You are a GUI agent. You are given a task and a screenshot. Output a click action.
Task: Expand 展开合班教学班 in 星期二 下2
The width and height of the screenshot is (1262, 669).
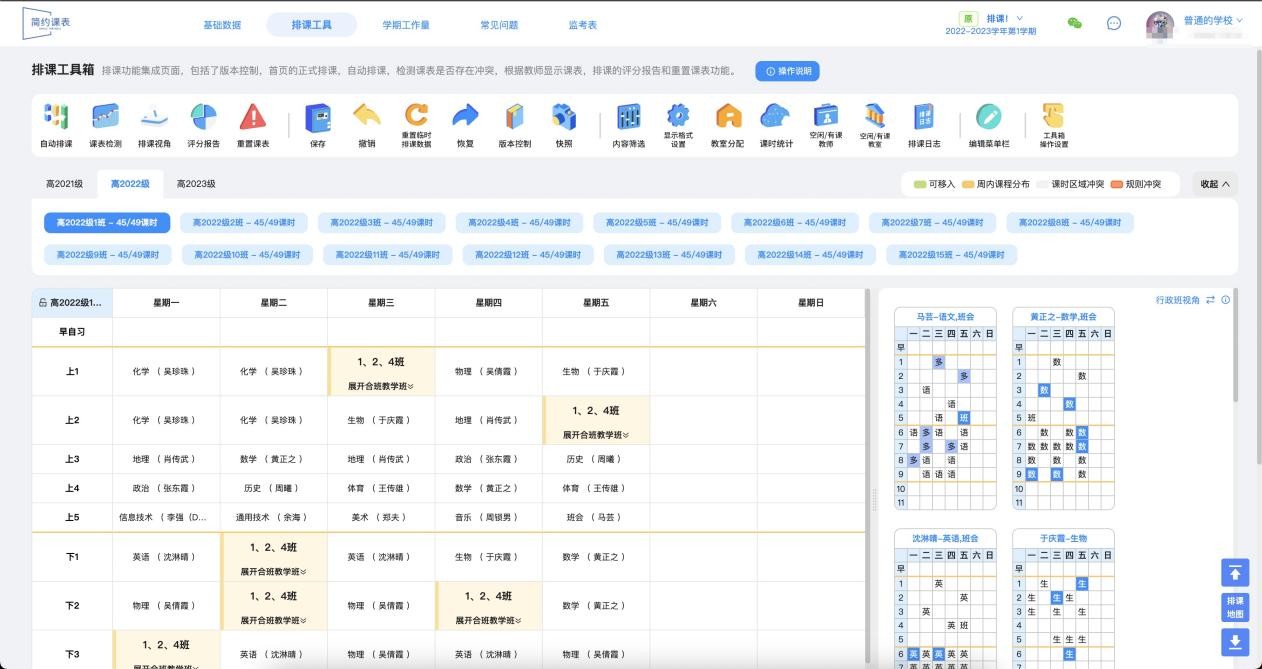click(x=274, y=621)
